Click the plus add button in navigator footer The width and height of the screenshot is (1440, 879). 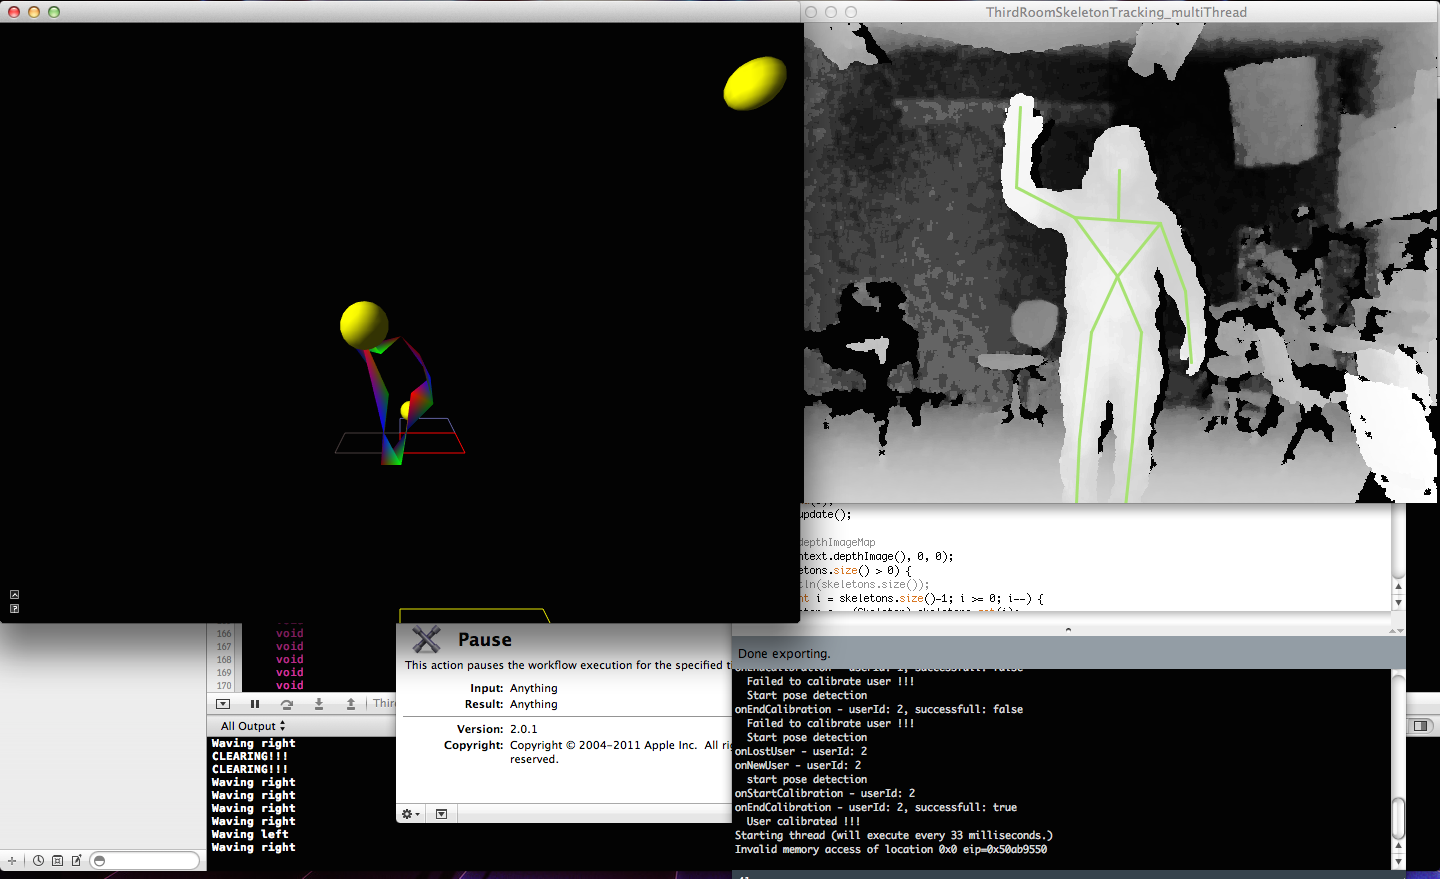[x=12, y=861]
